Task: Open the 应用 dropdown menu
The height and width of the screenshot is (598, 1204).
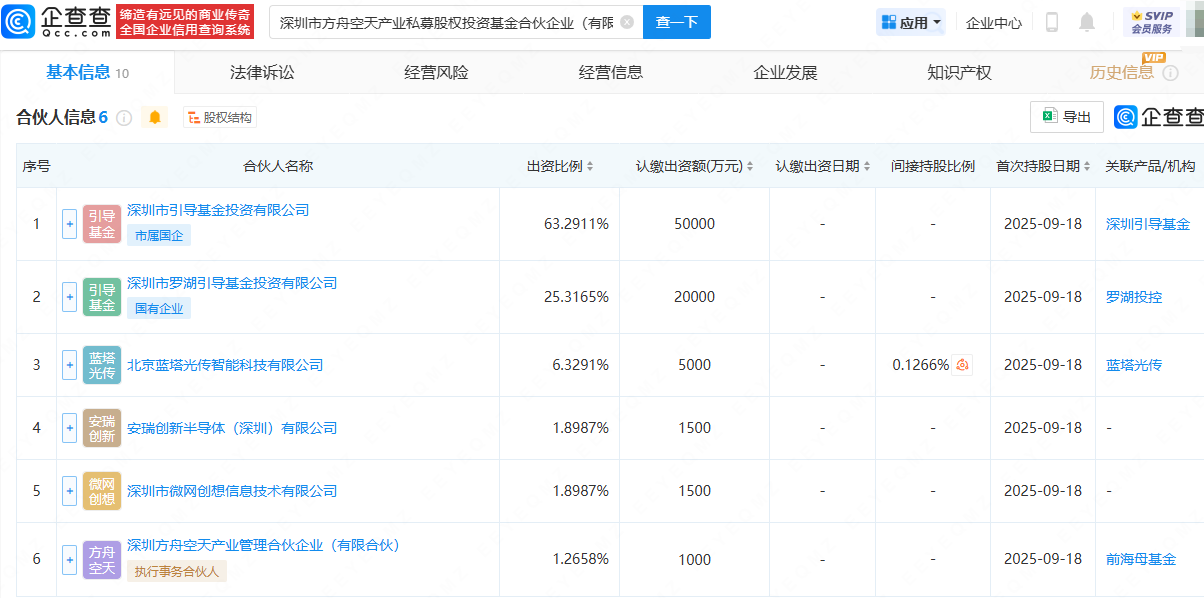Action: click(x=910, y=22)
